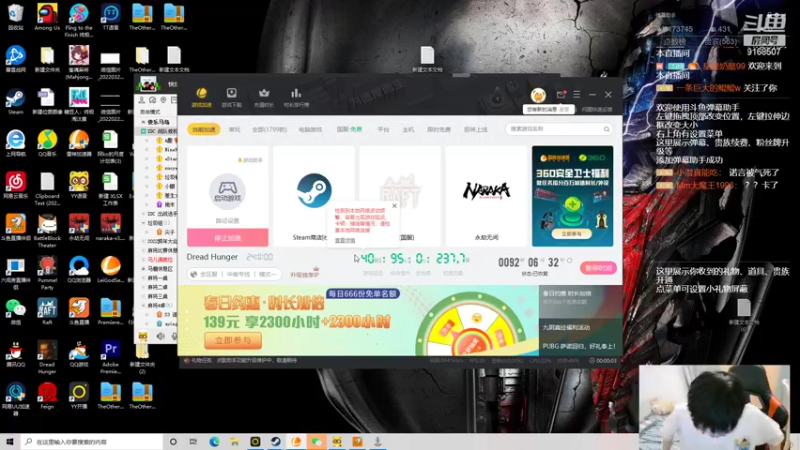Select the 全部(1799款) games filter

click(269, 130)
